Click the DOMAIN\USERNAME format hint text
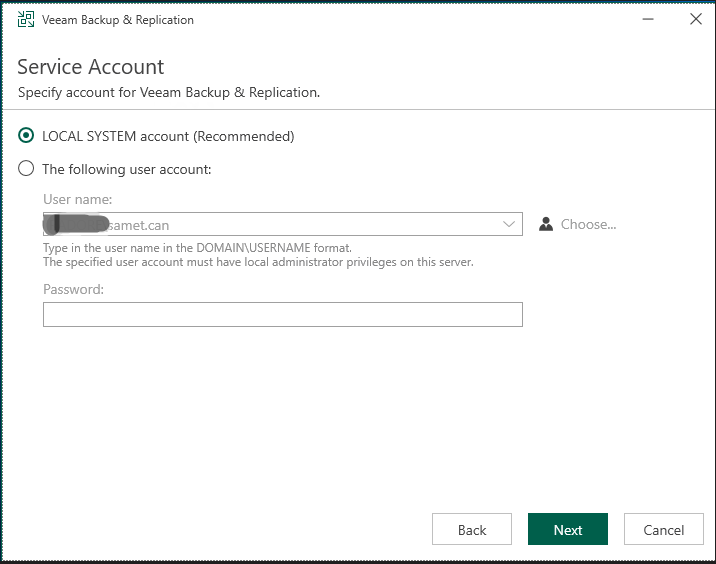 [197, 248]
